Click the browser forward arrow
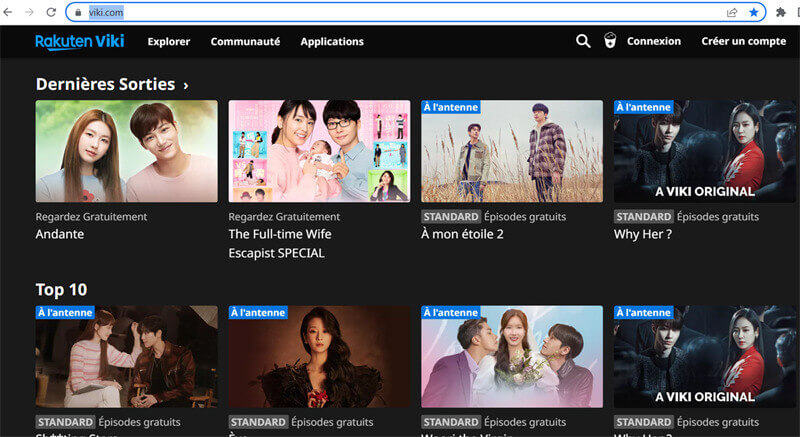Image resolution: width=800 pixels, height=437 pixels. tap(29, 12)
